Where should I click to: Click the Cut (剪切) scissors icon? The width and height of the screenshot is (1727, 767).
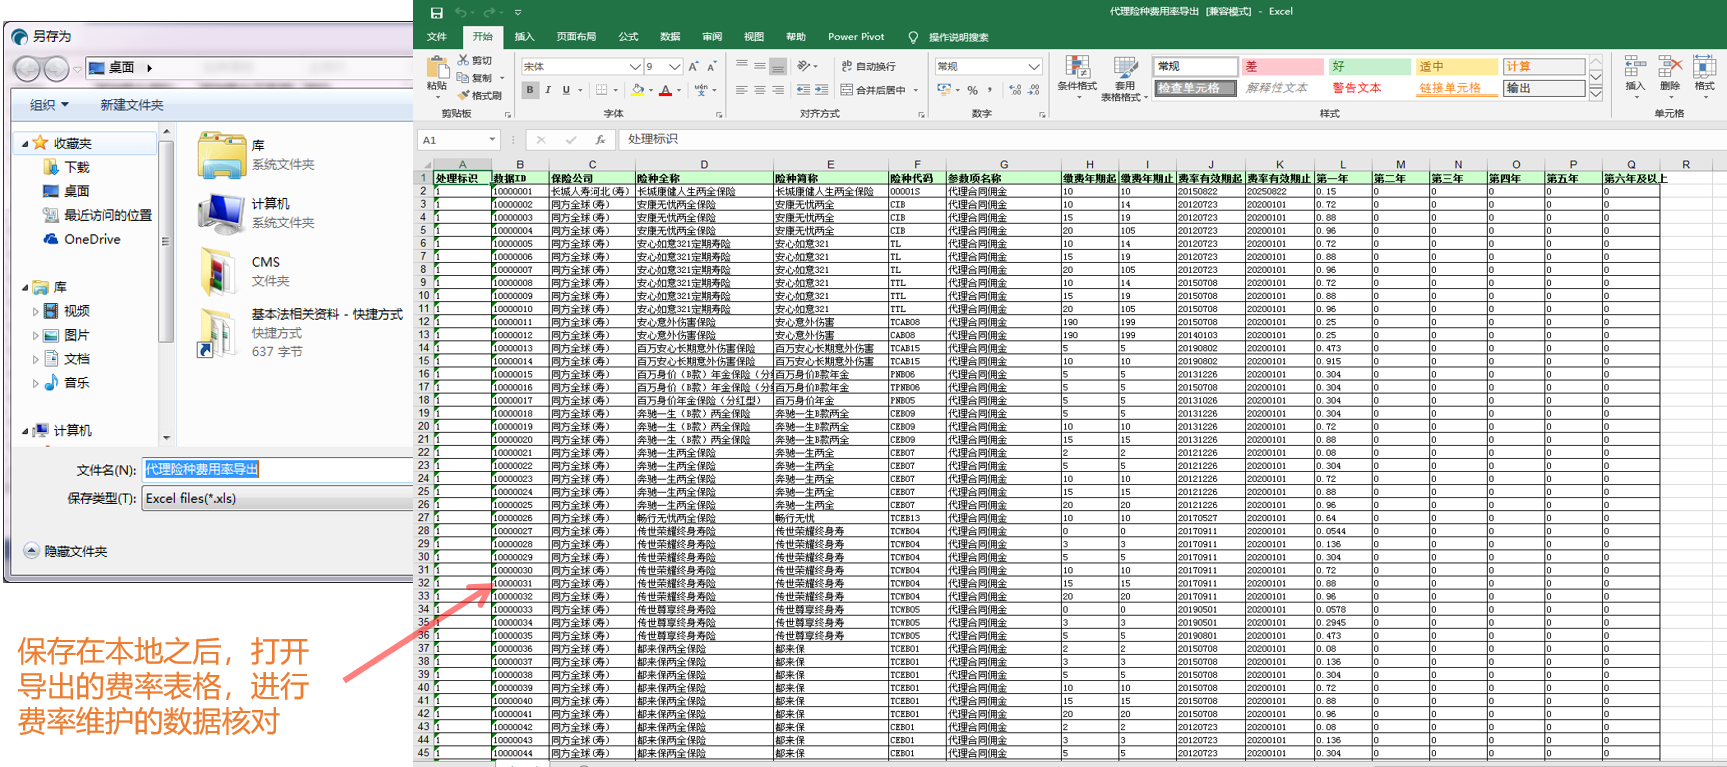tap(464, 60)
